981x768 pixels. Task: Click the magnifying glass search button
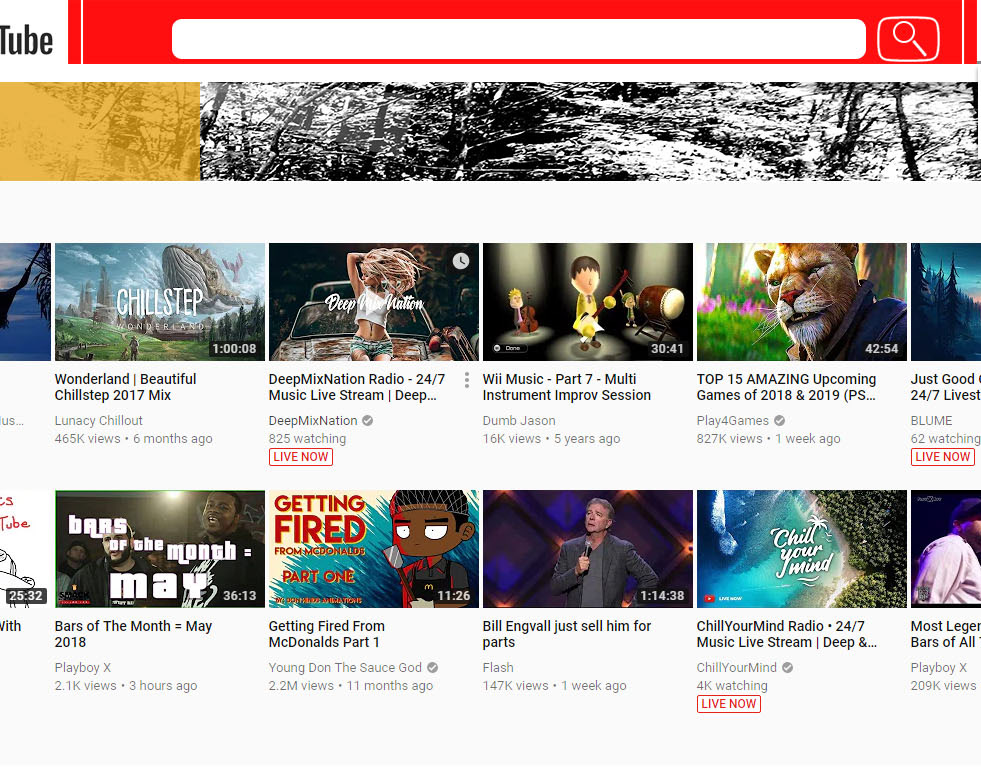click(908, 39)
